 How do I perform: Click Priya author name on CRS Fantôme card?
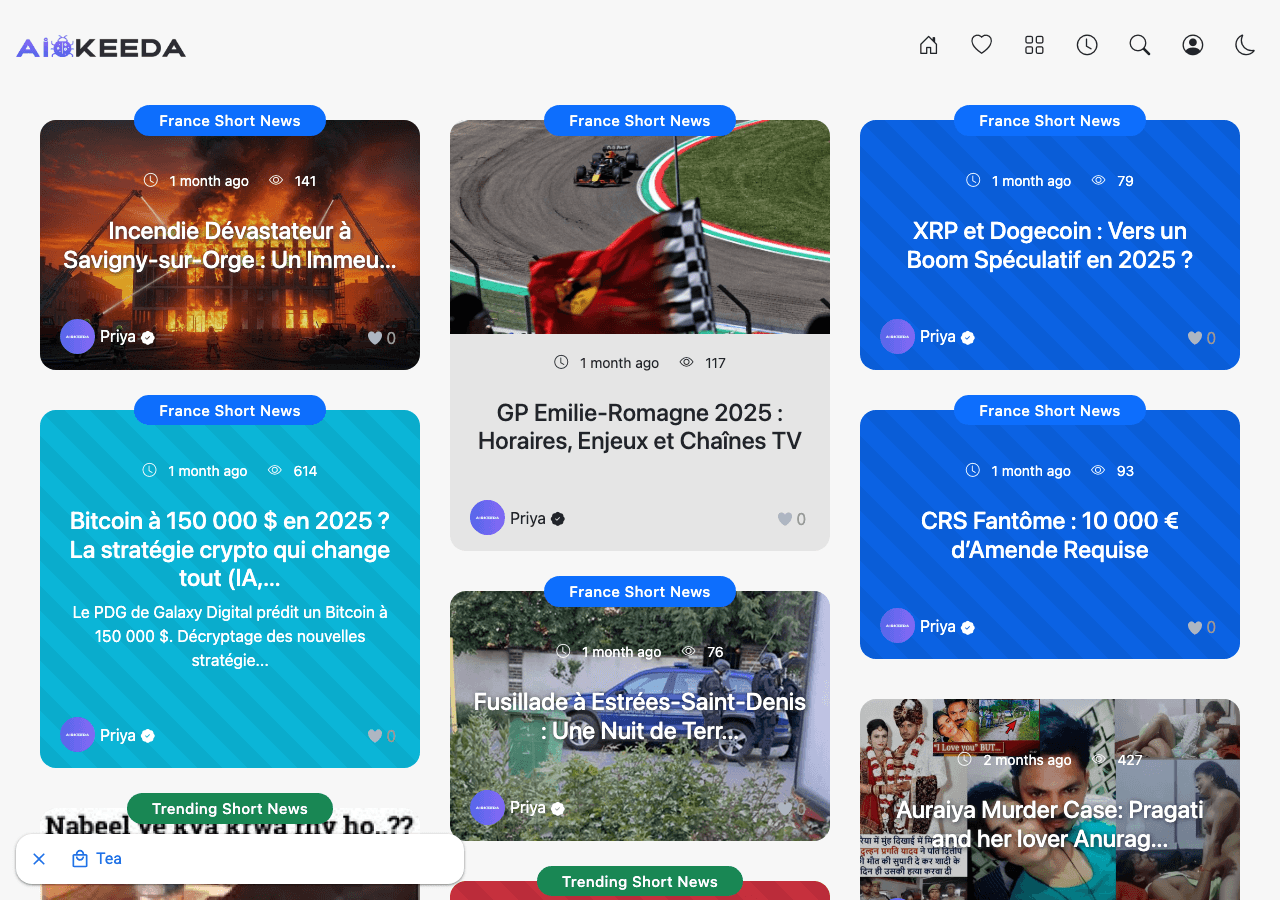(938, 626)
